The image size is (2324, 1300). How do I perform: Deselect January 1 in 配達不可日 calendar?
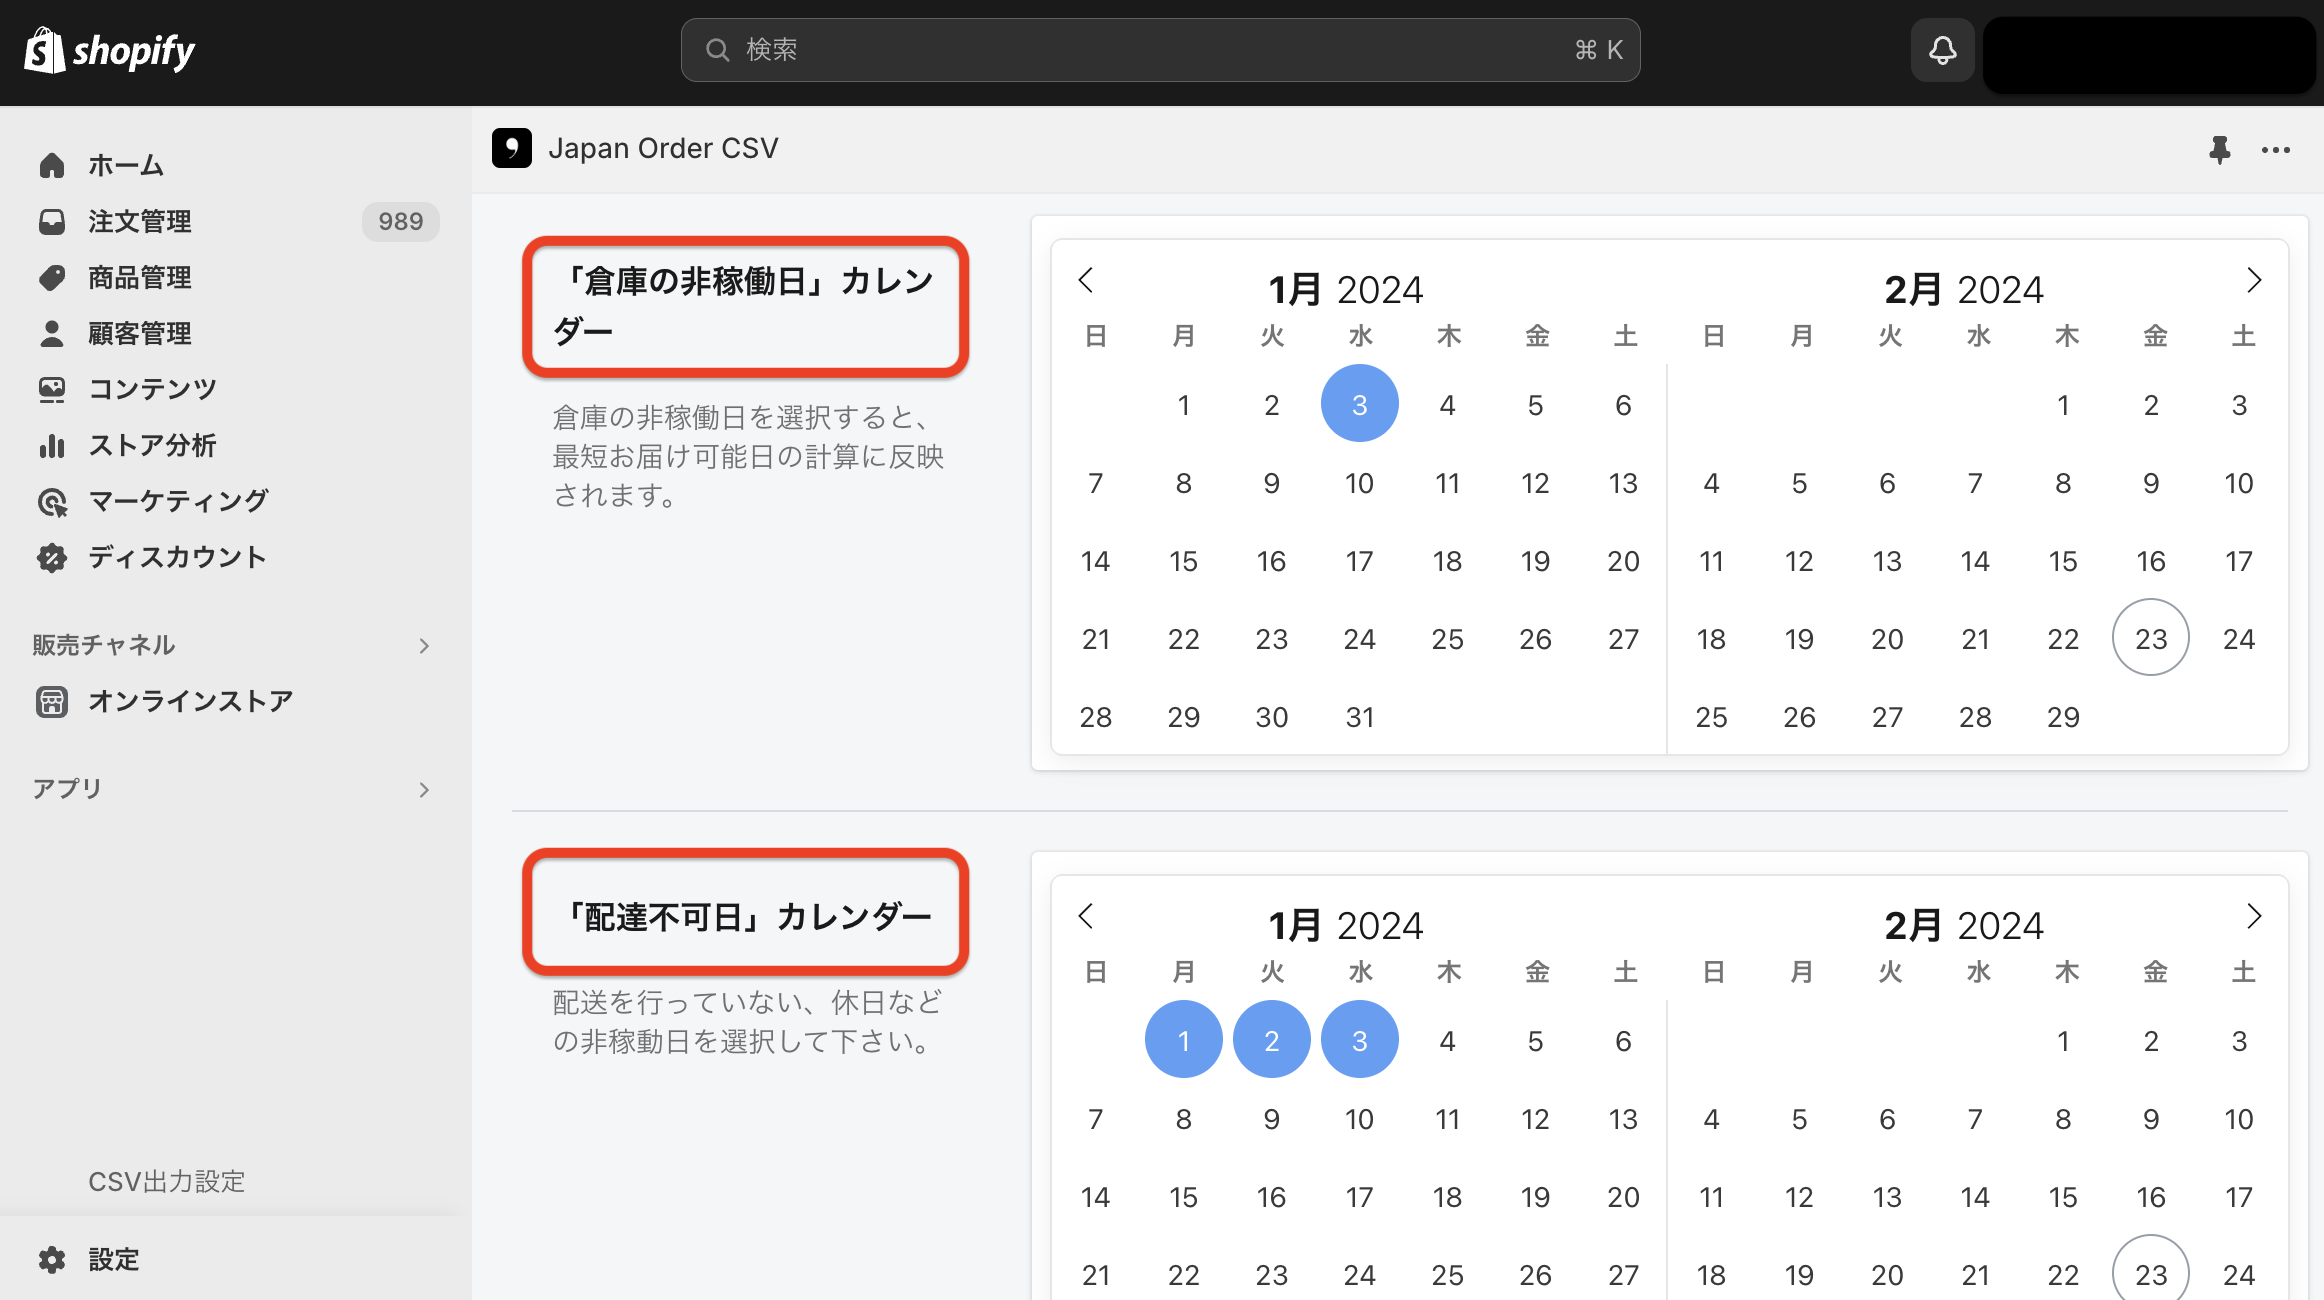tap(1183, 1040)
